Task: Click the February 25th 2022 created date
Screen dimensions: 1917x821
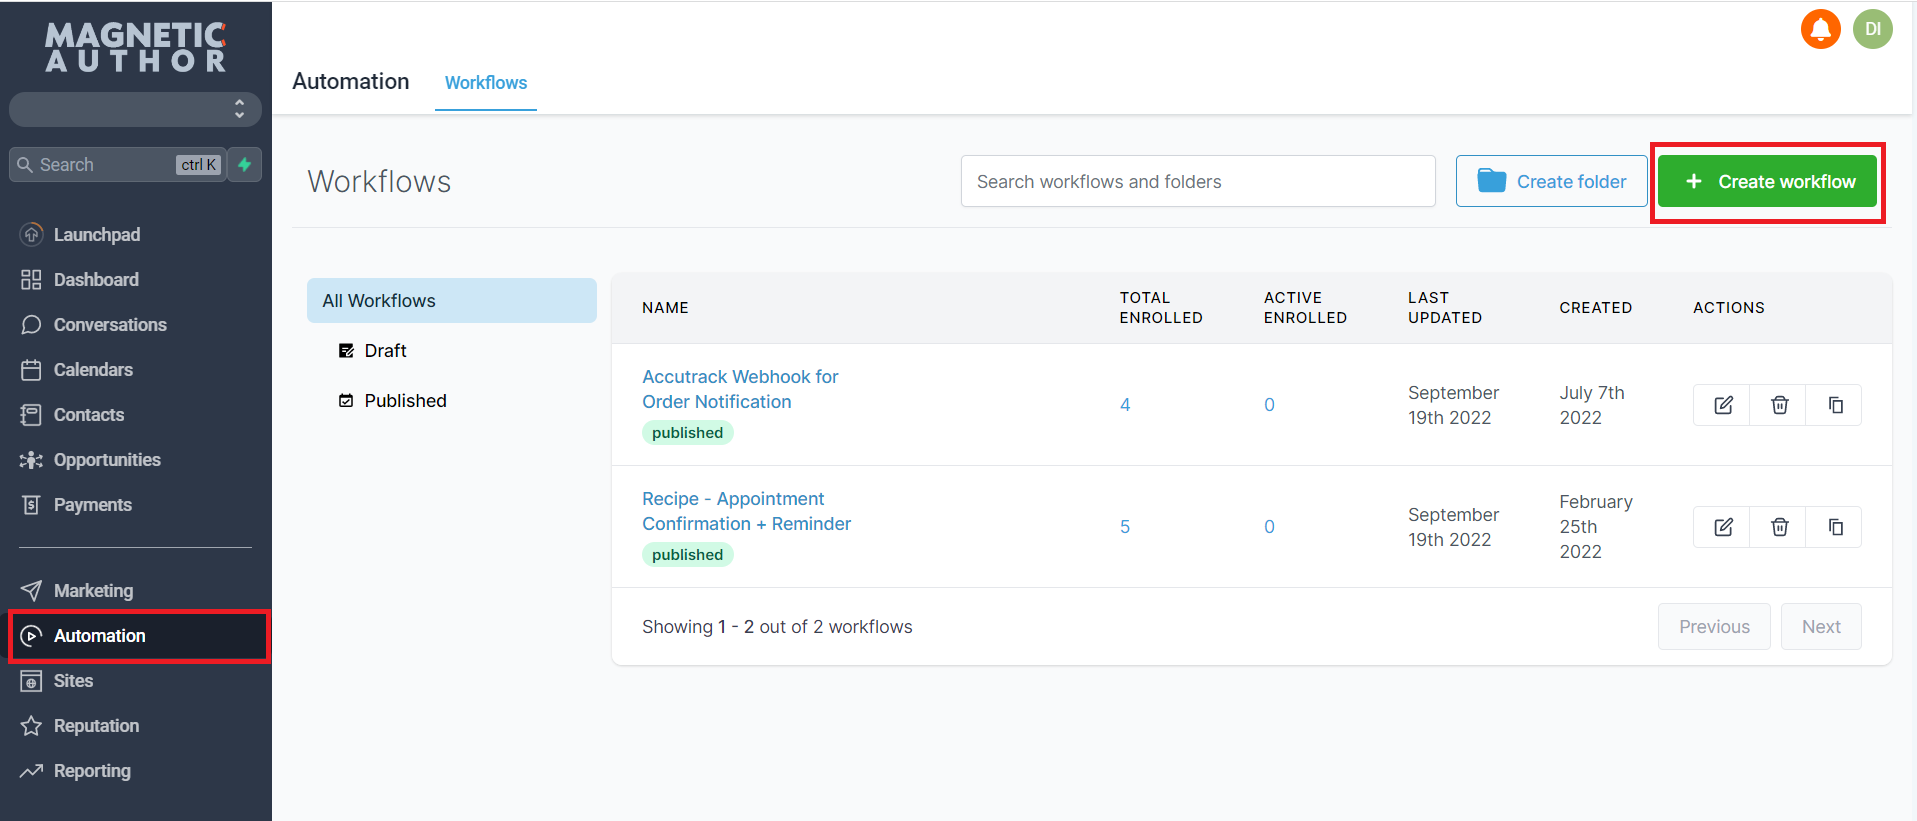Action: [x=1596, y=527]
